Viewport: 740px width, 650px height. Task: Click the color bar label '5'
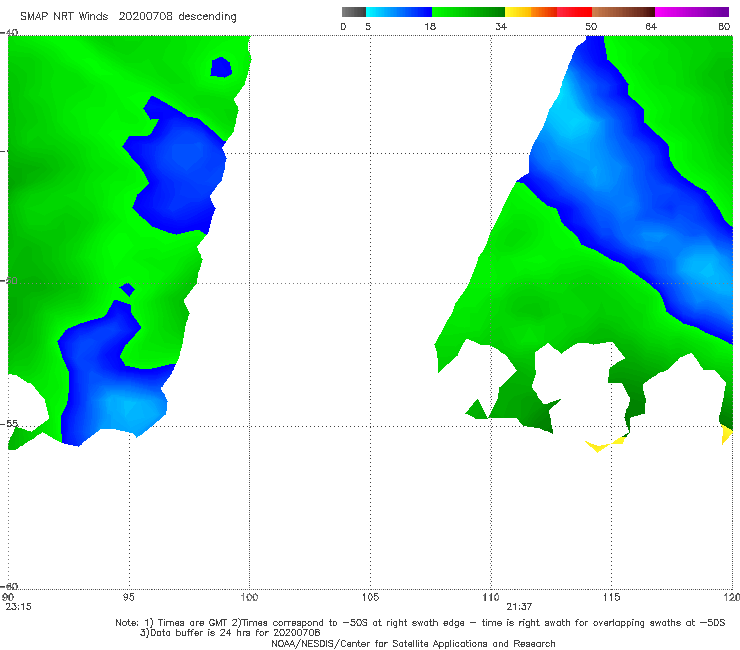point(368,27)
